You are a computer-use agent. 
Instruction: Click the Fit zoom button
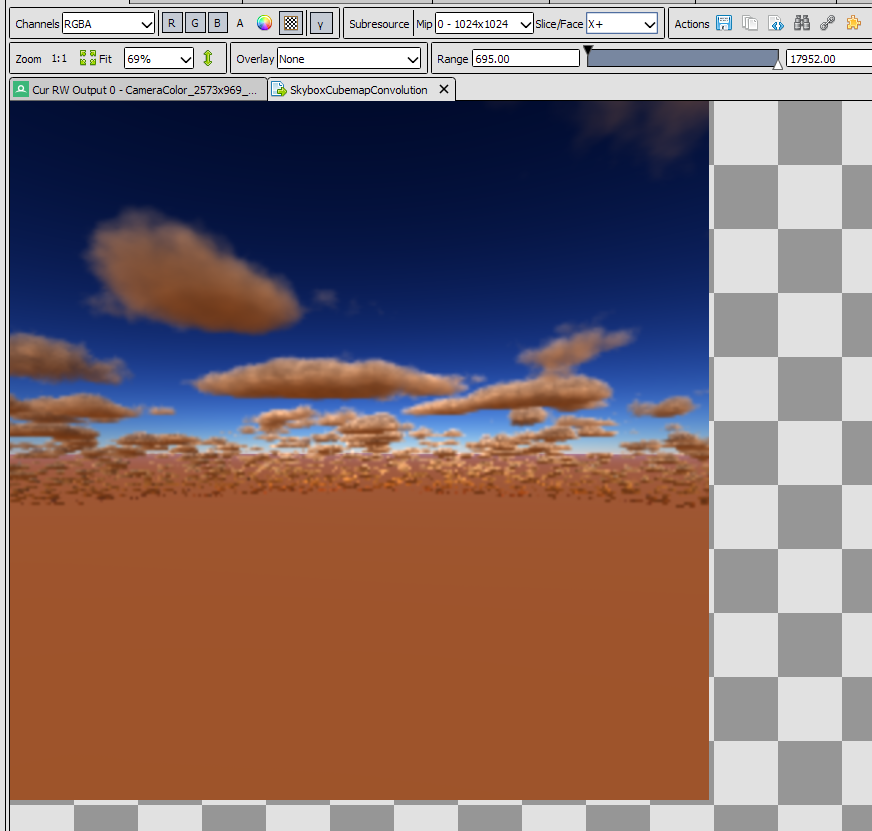click(93, 58)
